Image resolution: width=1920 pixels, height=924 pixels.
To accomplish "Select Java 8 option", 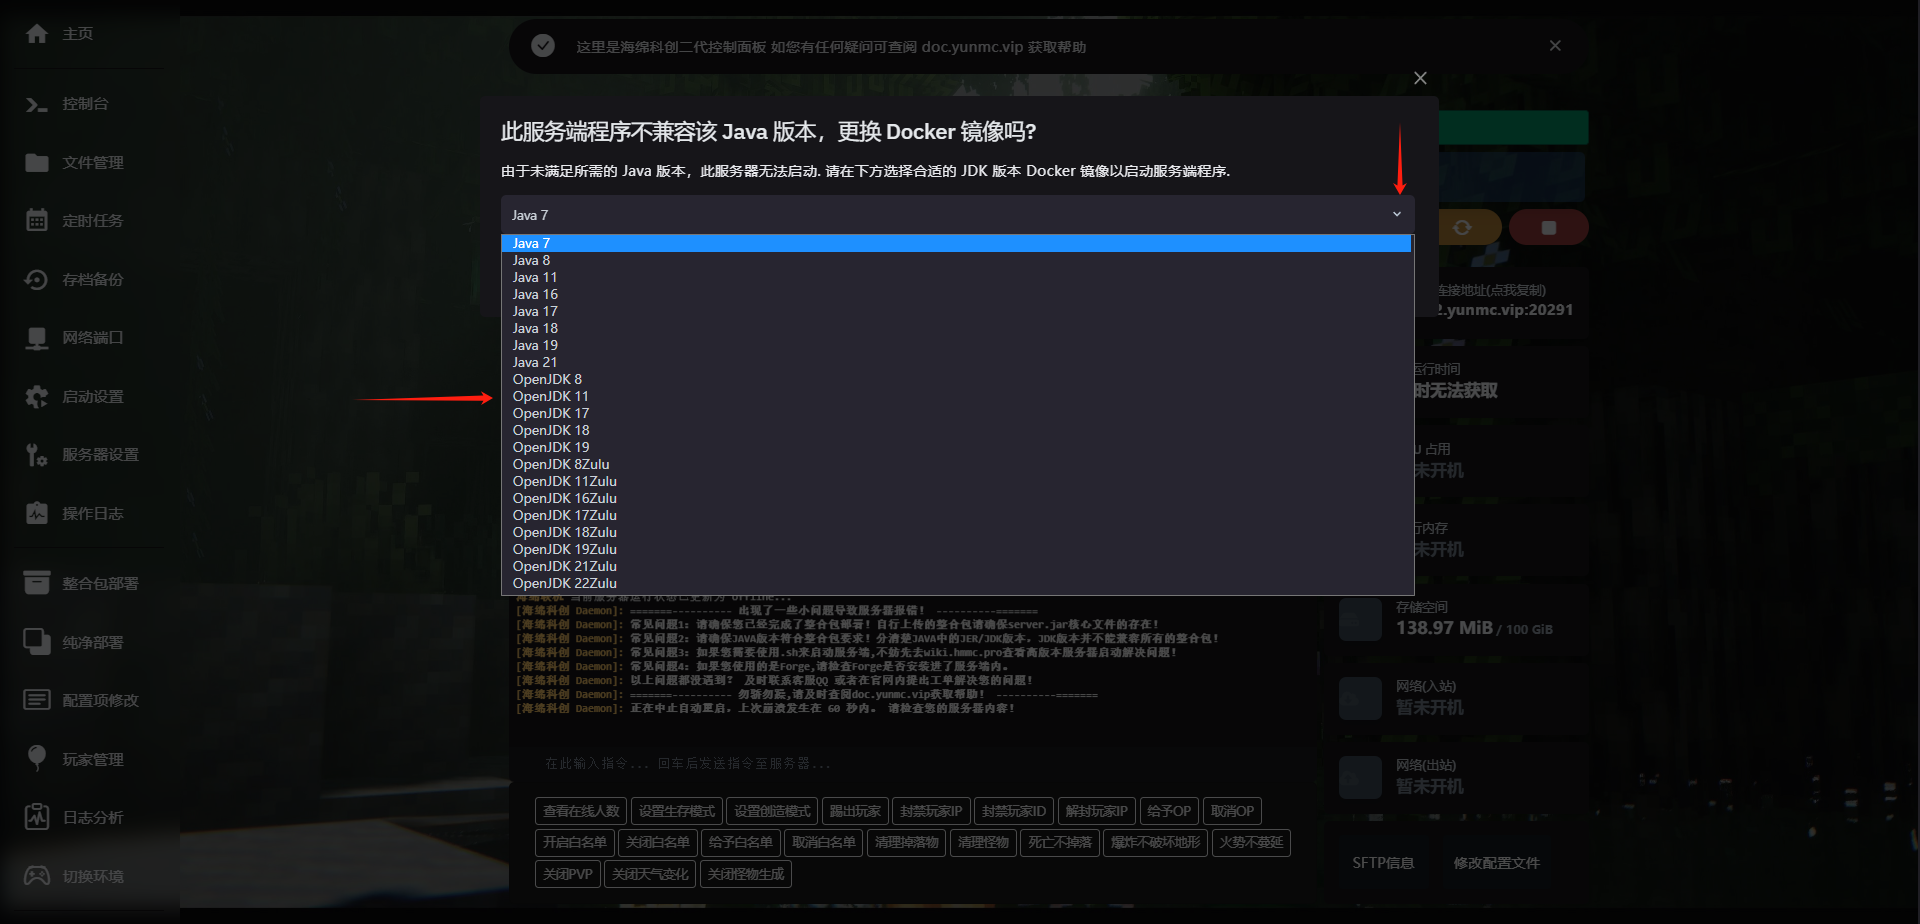I will (956, 260).
